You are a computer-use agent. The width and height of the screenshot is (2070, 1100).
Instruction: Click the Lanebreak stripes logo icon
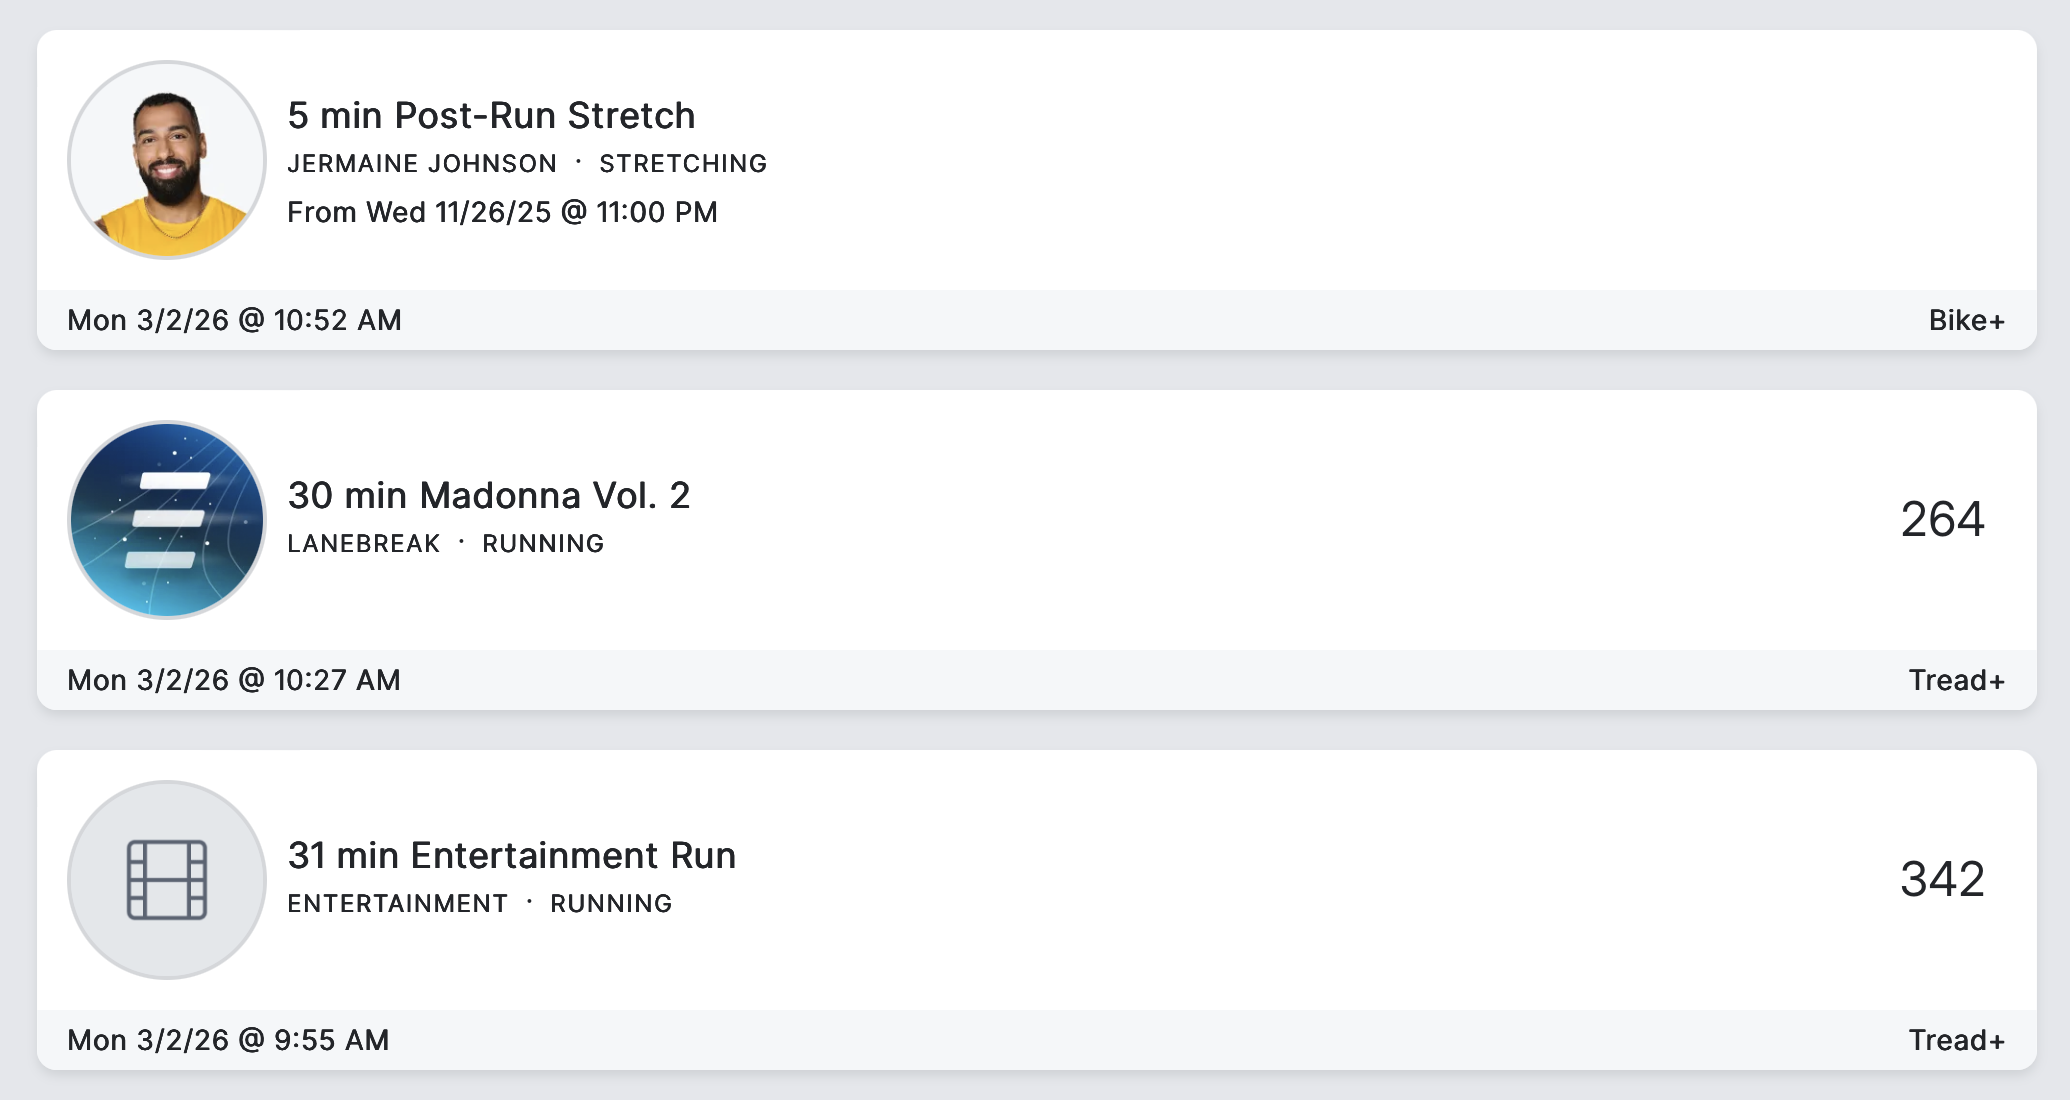coord(167,520)
